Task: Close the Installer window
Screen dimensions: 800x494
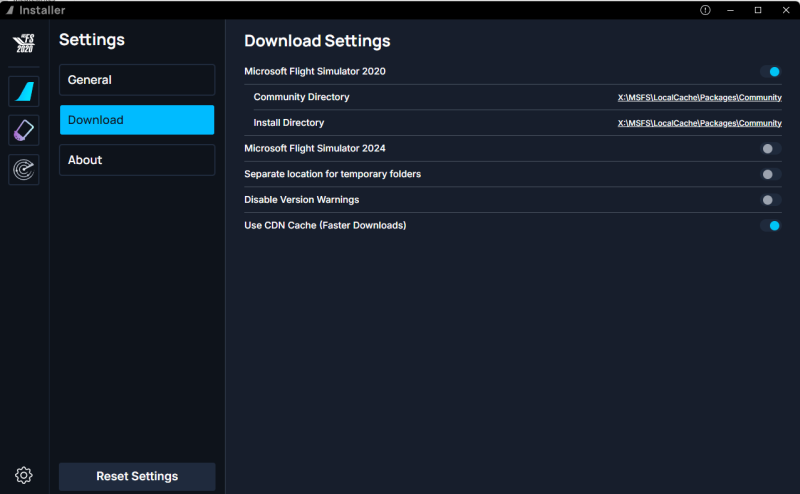Action: (x=786, y=10)
